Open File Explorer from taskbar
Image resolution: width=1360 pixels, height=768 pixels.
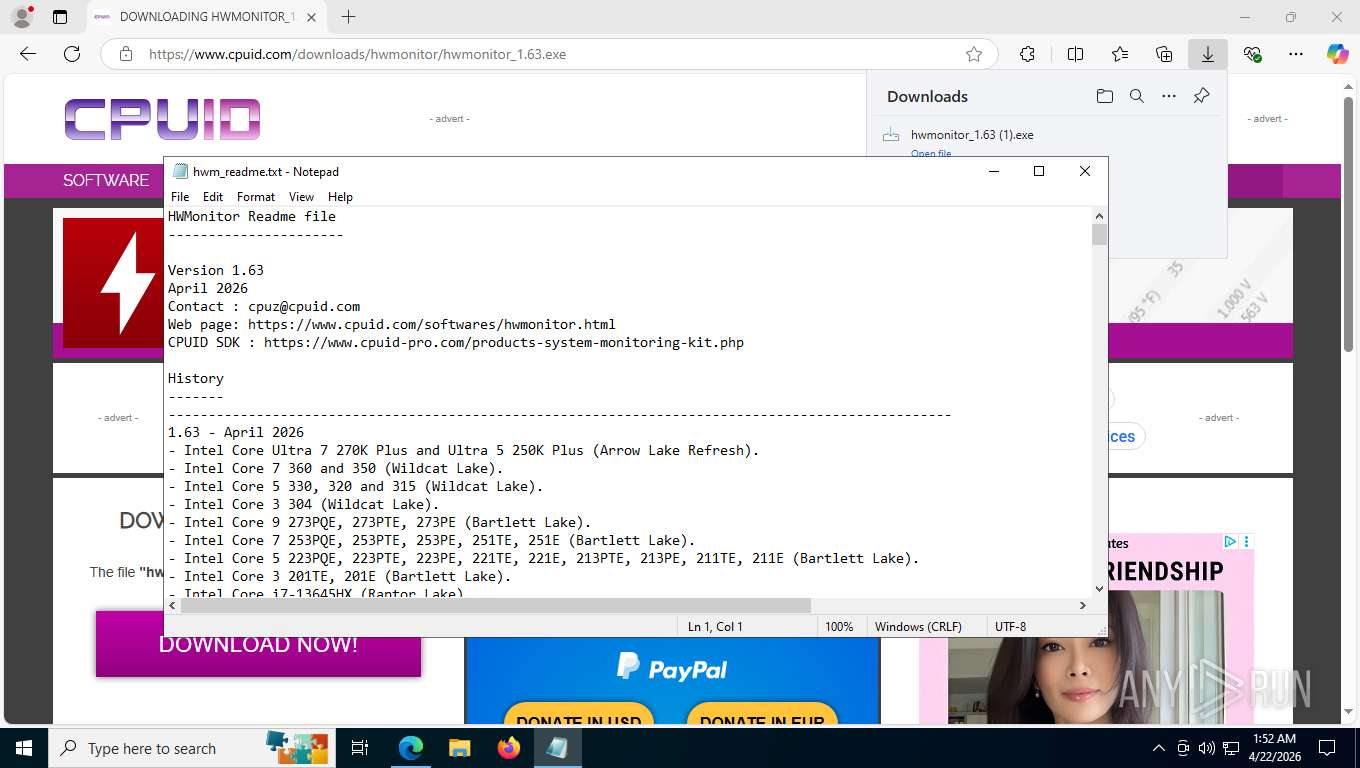(x=459, y=748)
